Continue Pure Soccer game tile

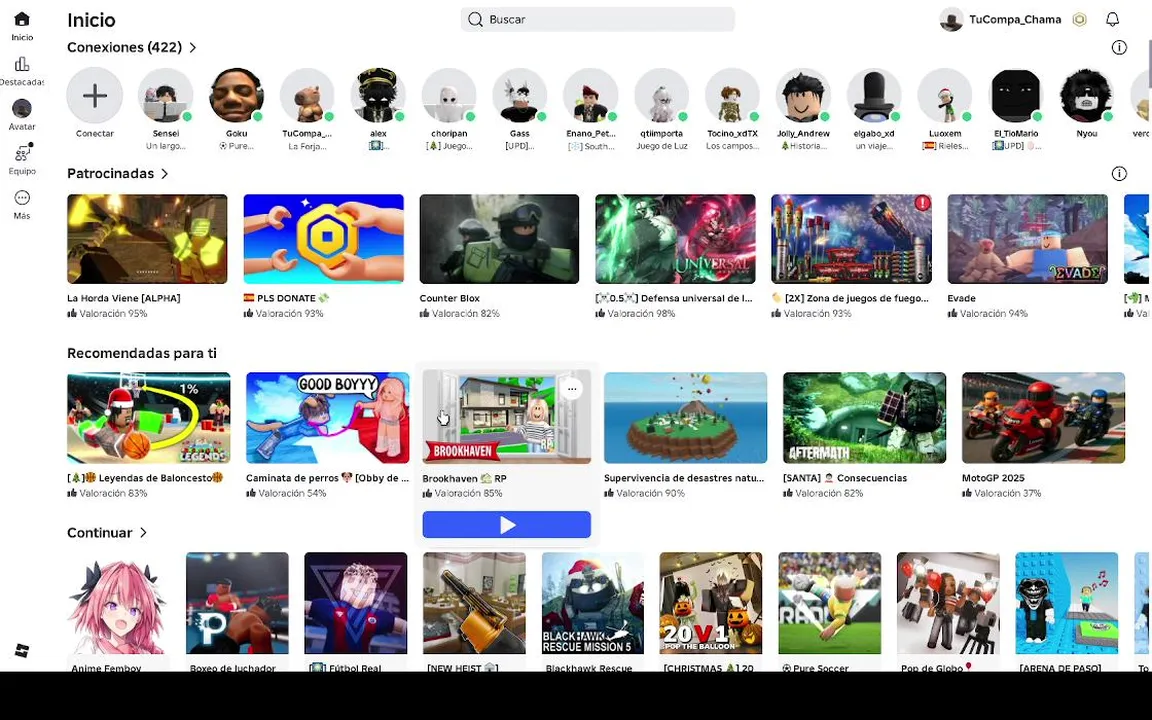[x=829, y=603]
